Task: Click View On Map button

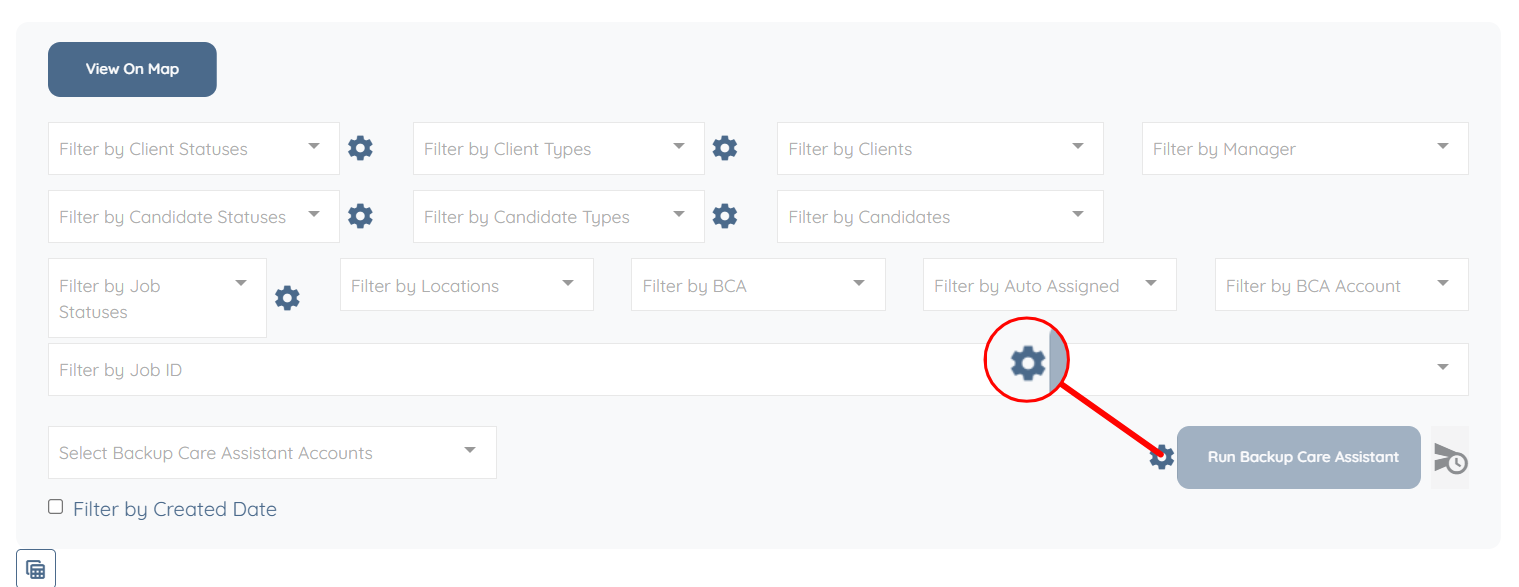Action: (x=132, y=69)
